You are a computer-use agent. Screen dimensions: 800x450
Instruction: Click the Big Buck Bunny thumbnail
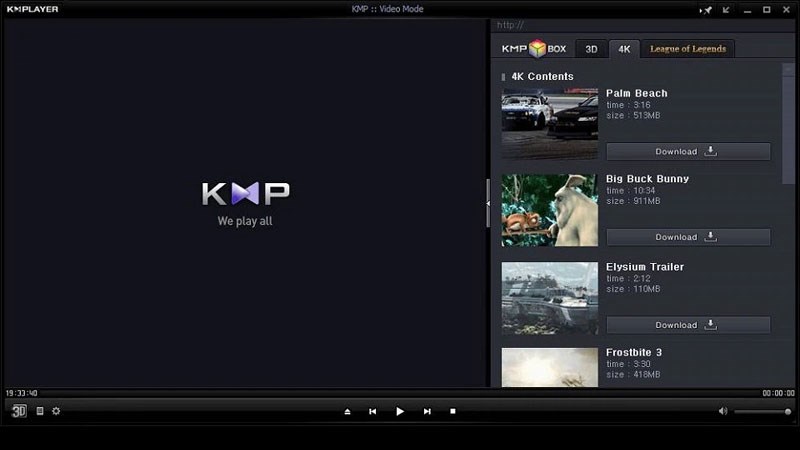click(549, 210)
